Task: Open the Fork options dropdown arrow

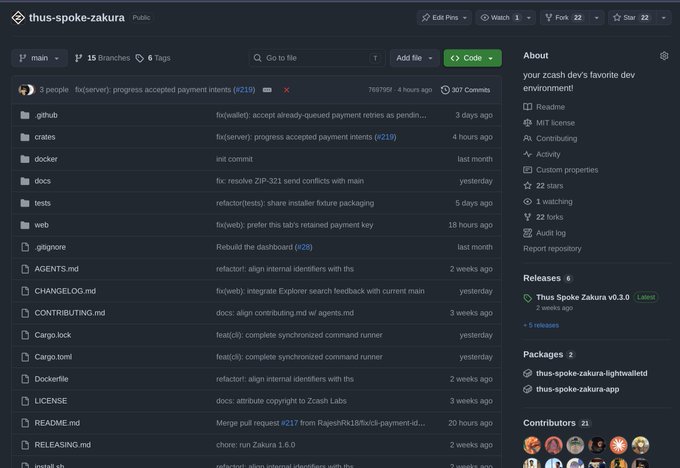Action: coord(597,18)
